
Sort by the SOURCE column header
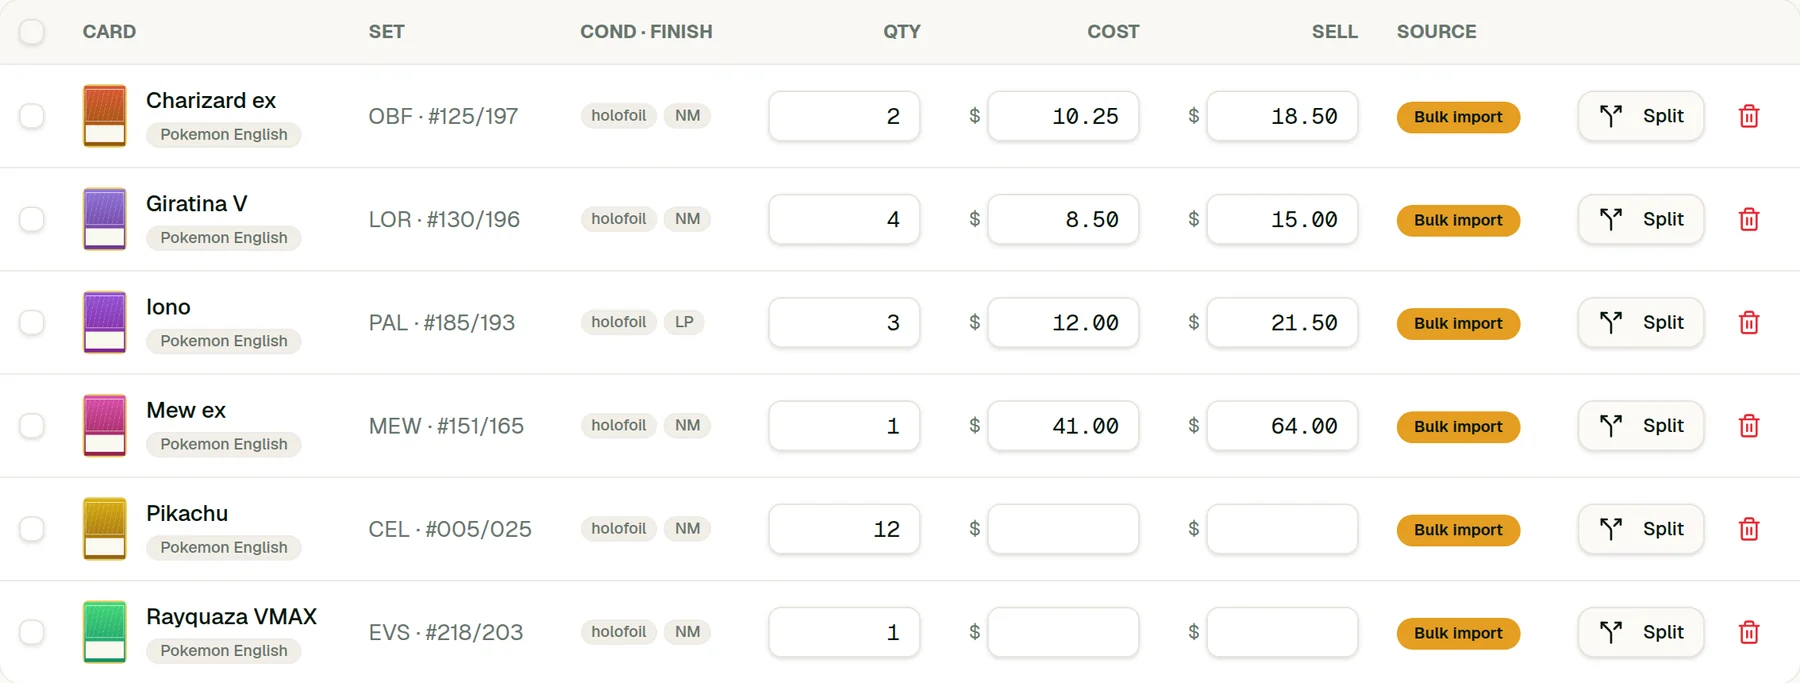1436,32
